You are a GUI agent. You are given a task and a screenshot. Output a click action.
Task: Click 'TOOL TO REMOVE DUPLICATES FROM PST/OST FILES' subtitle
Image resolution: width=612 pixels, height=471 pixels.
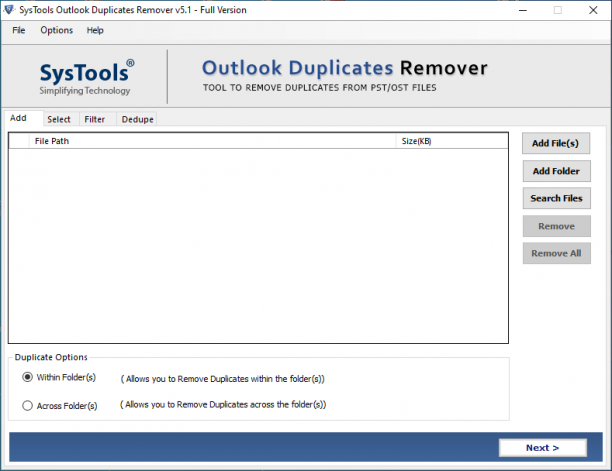click(x=319, y=88)
